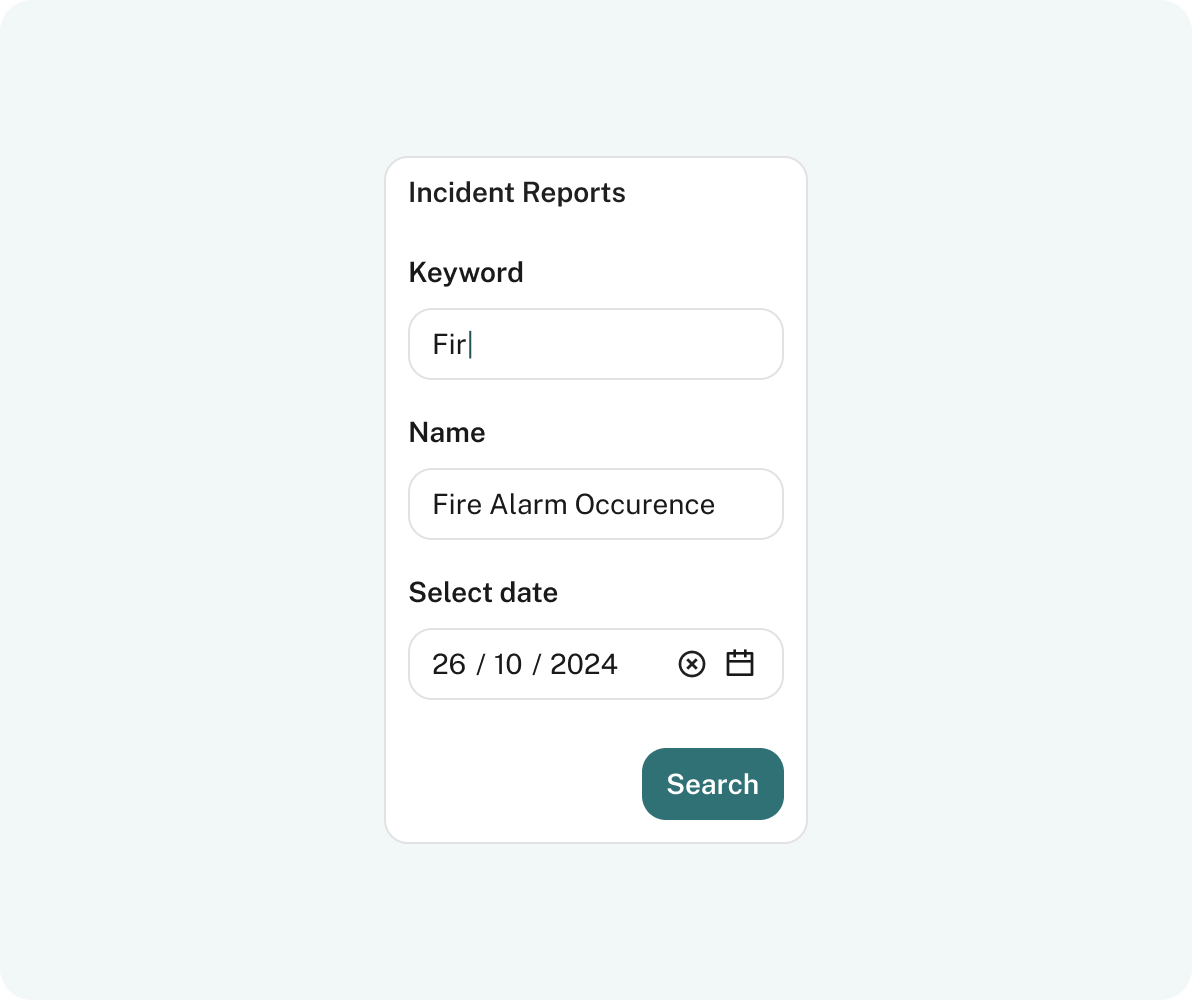The image size is (1192, 1000).
Task: Open the calendar date picker icon
Action: pyautogui.click(x=740, y=663)
